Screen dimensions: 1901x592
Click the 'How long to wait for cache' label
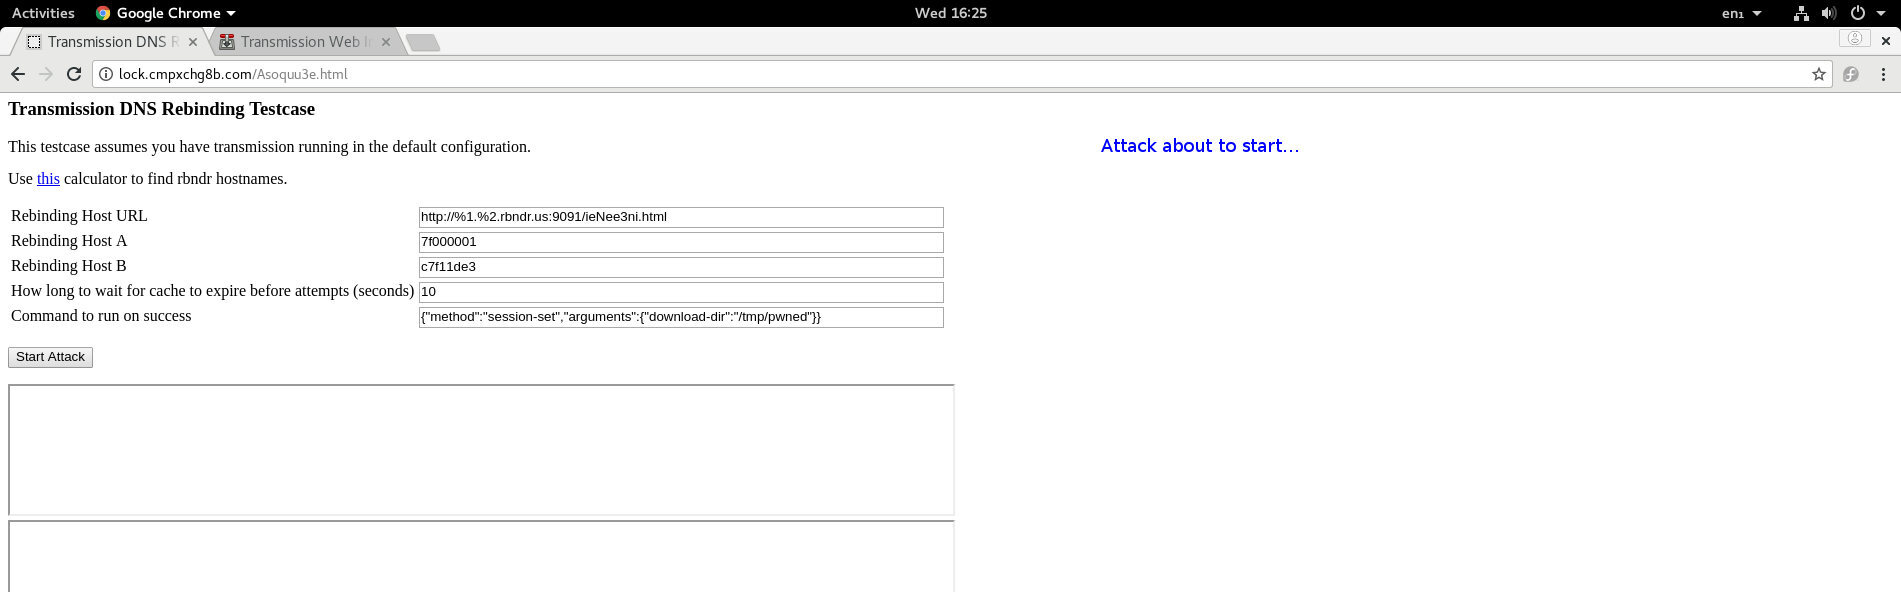(x=212, y=291)
